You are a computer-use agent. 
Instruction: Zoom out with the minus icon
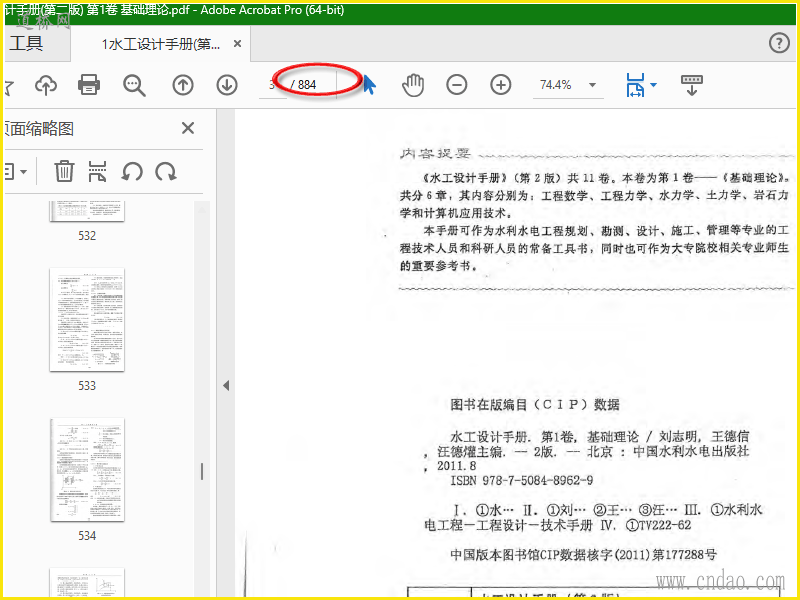tap(457, 85)
